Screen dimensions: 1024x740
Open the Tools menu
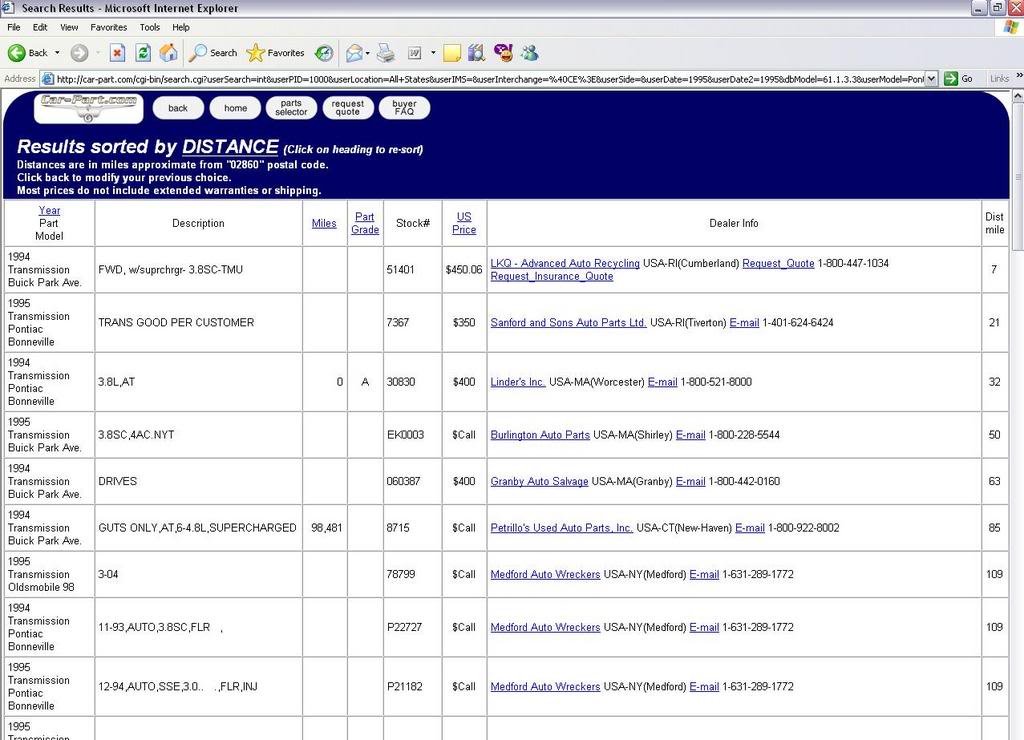click(x=150, y=27)
